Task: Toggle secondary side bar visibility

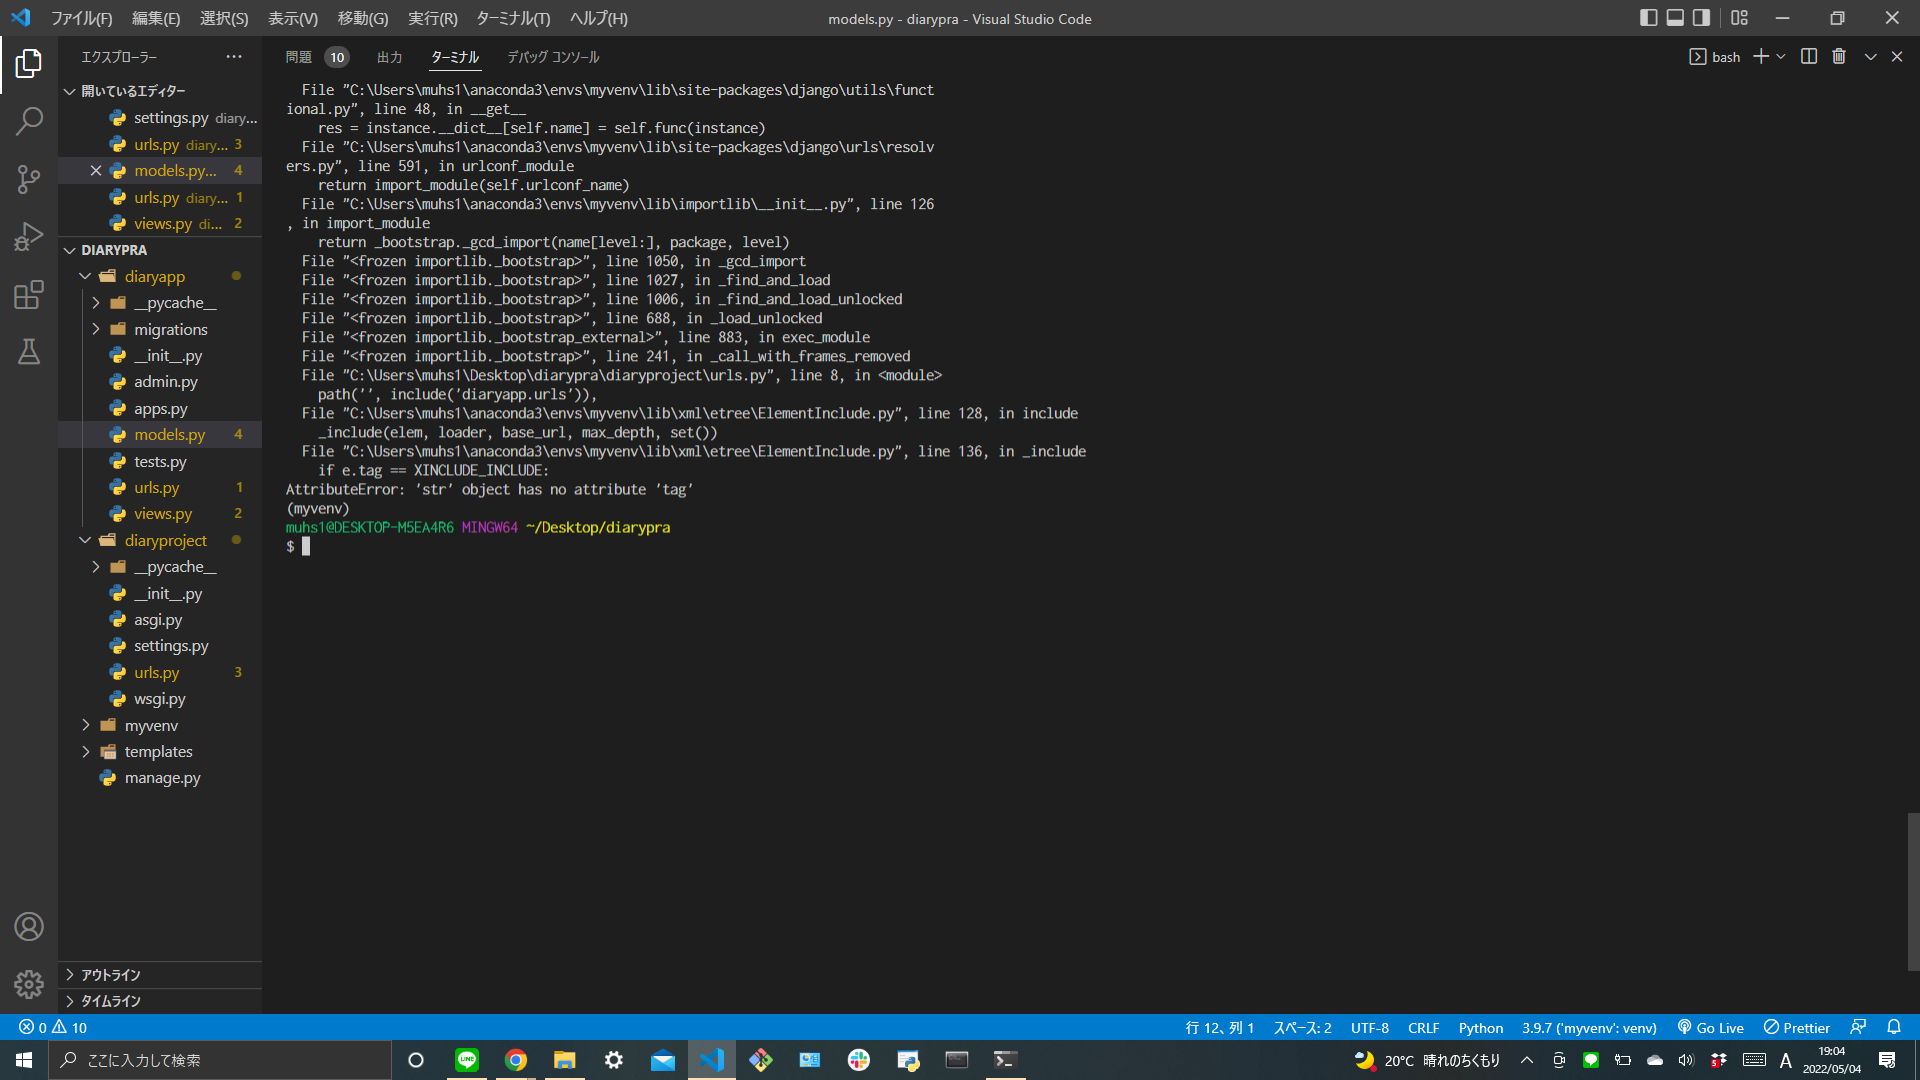Action: click(x=1701, y=18)
